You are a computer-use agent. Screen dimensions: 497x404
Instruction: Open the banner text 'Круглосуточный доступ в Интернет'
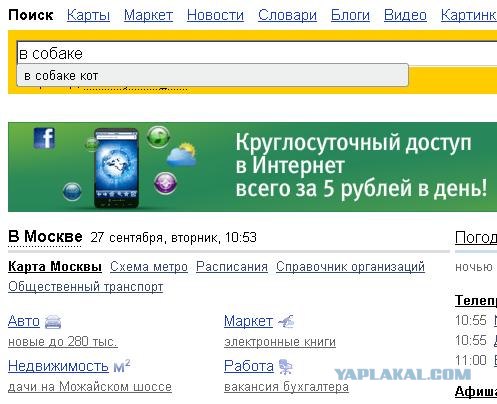point(353,154)
